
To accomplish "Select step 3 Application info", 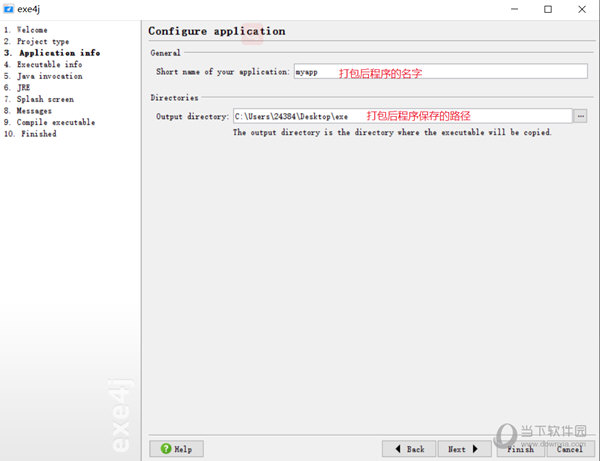I will (52, 53).
